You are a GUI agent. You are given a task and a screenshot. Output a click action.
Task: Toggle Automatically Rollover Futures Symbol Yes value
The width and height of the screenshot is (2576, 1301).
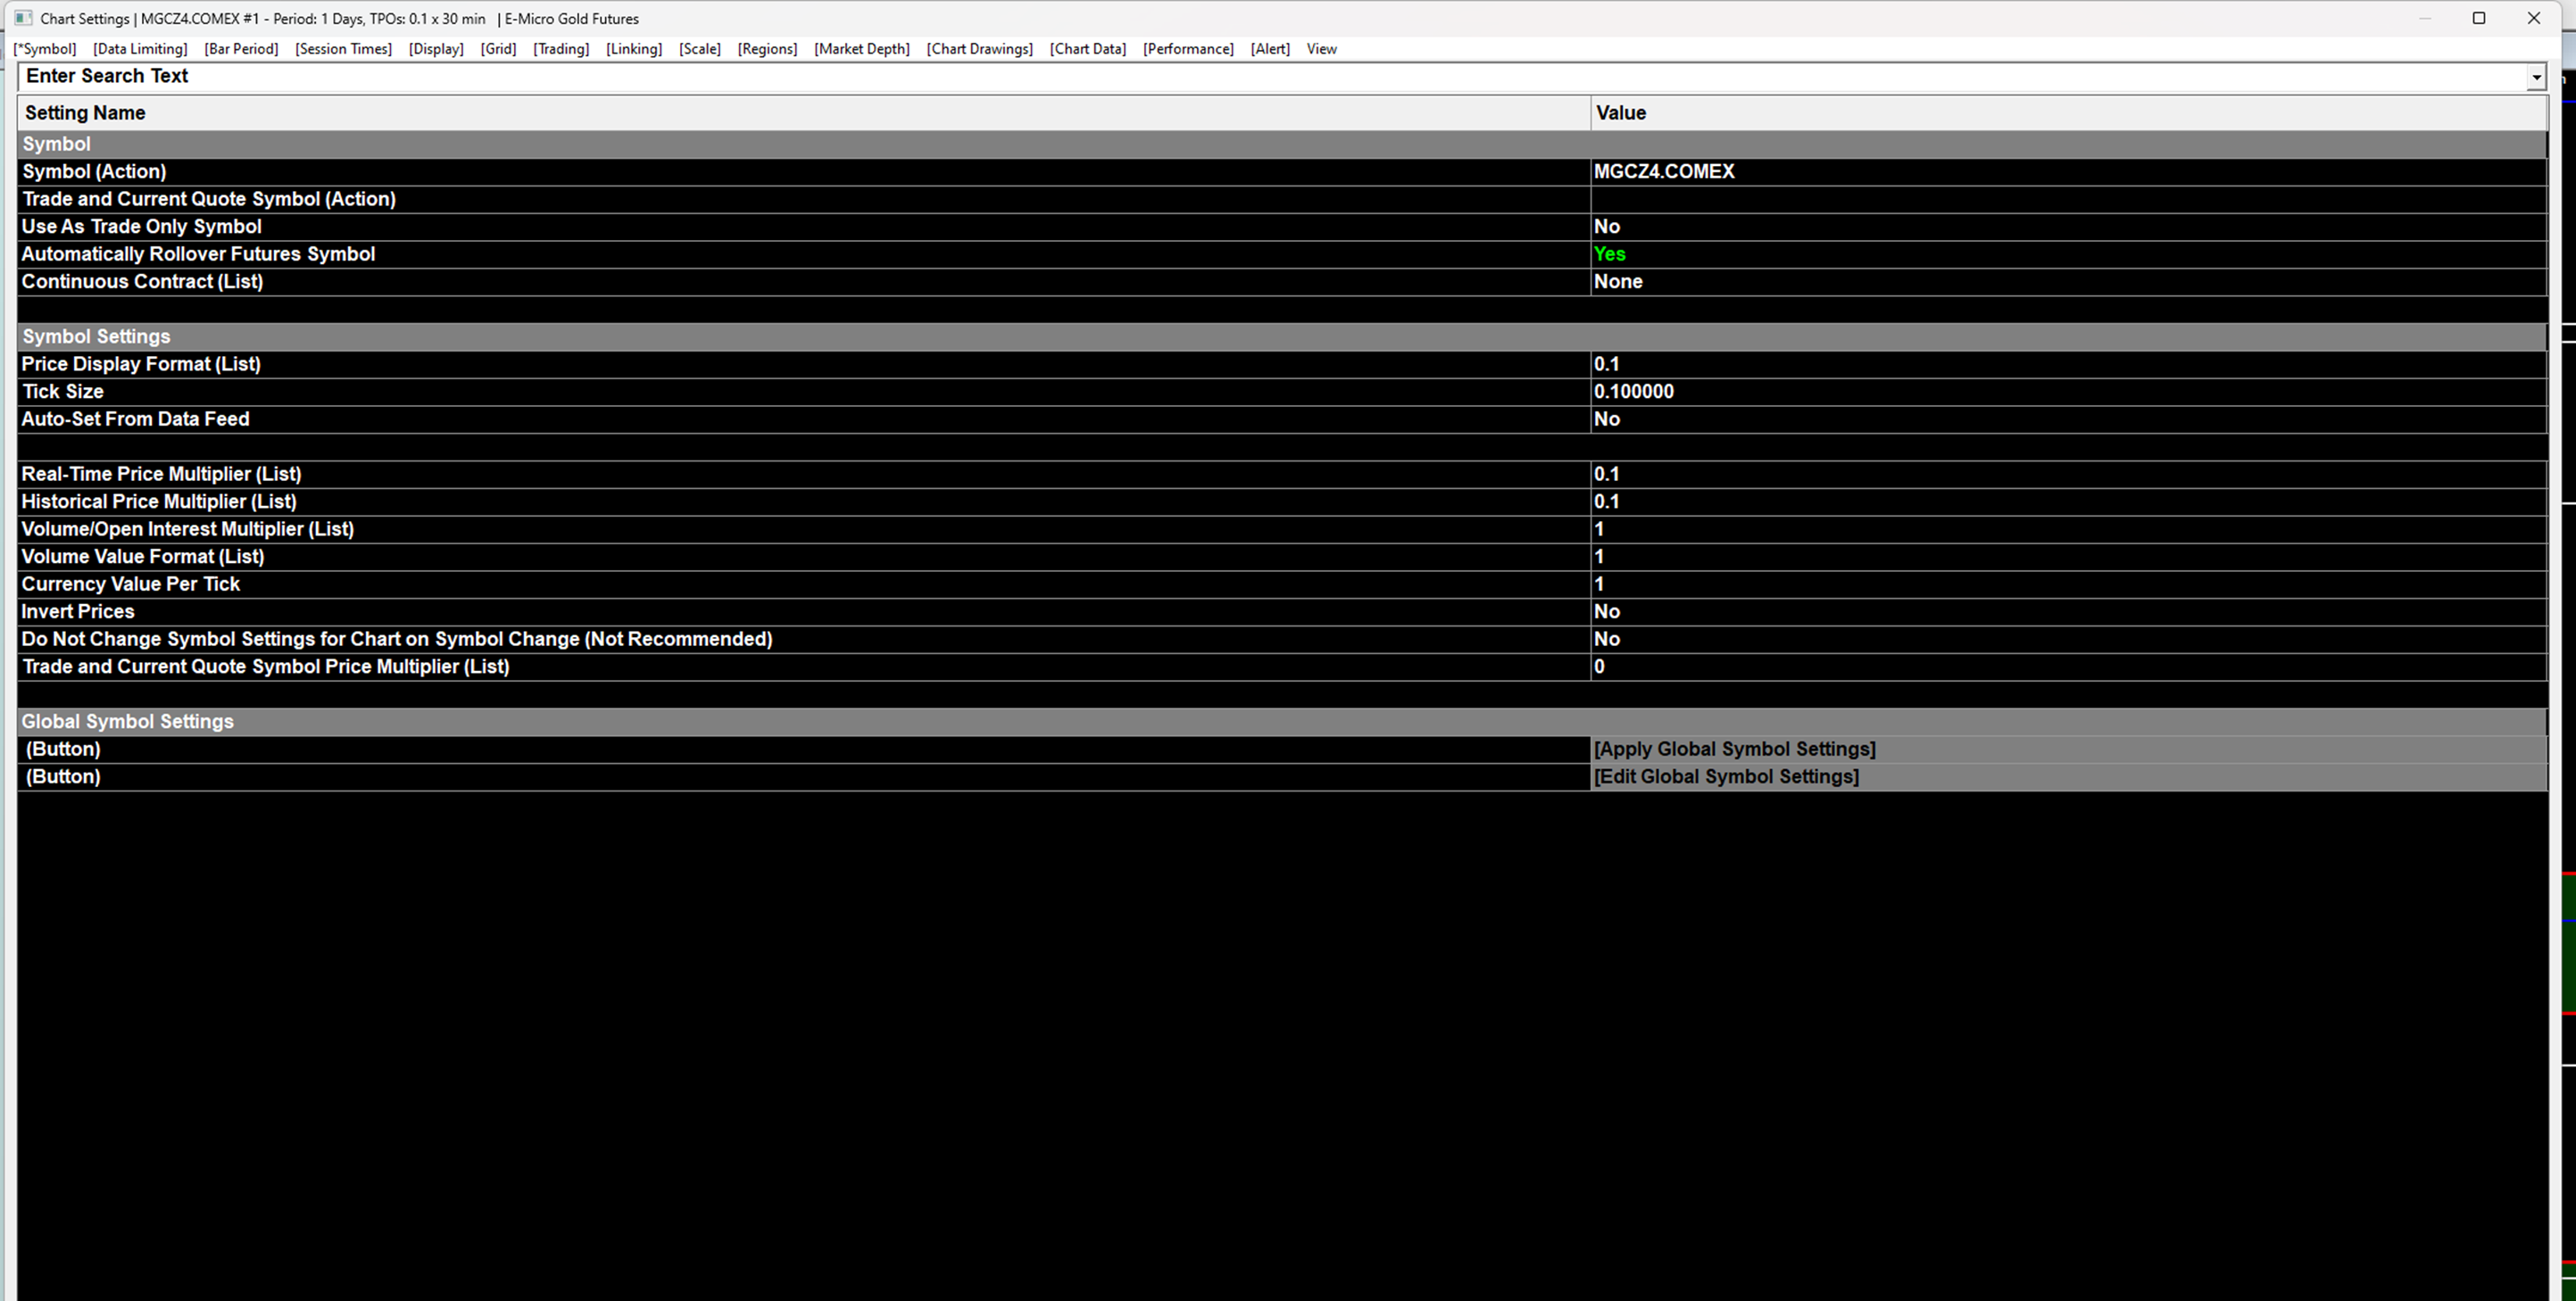(x=1609, y=254)
